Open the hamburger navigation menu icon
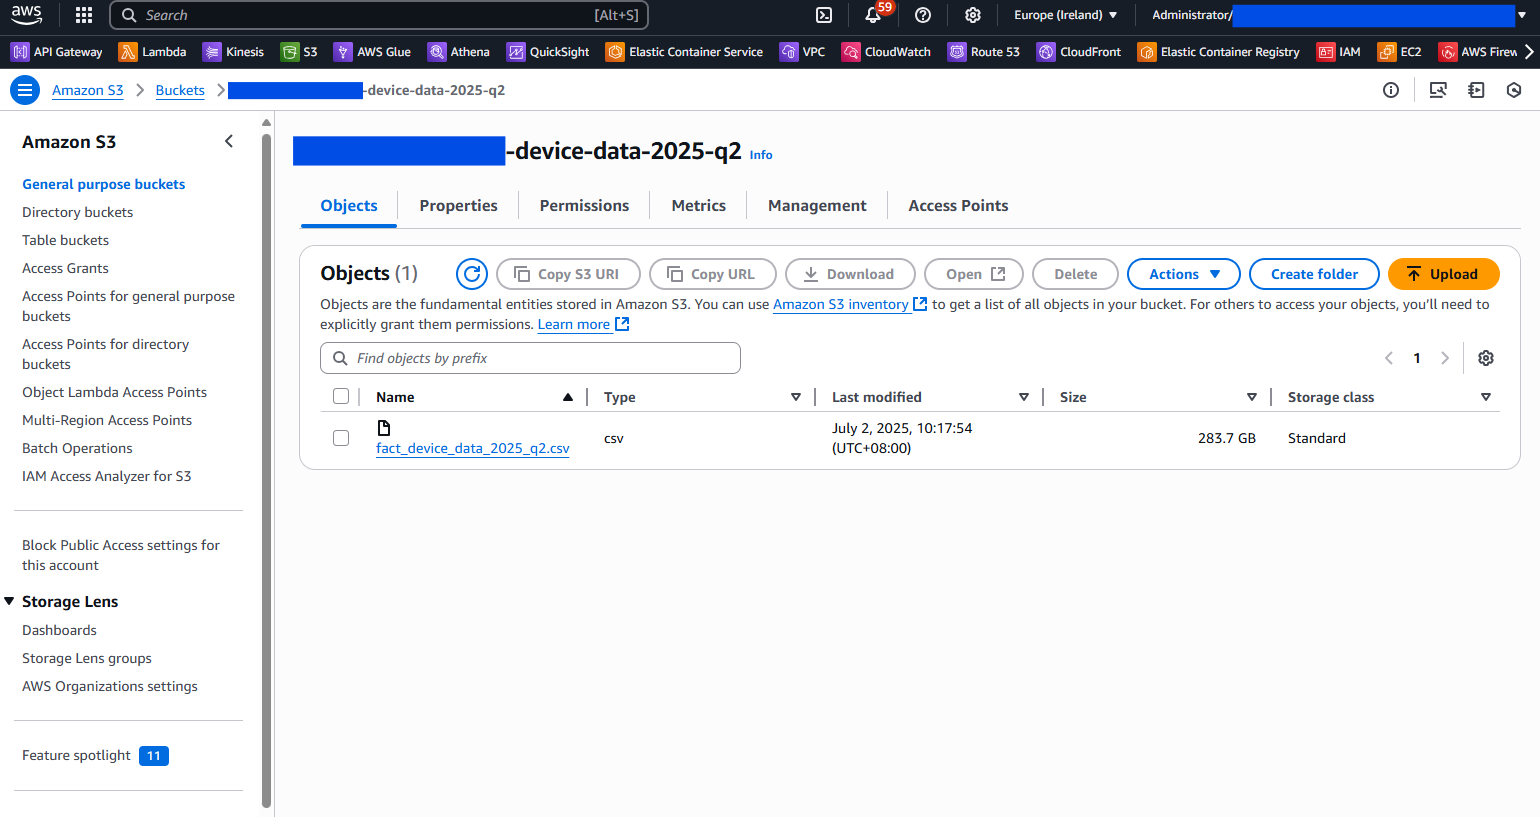The image size is (1540, 817). point(25,90)
